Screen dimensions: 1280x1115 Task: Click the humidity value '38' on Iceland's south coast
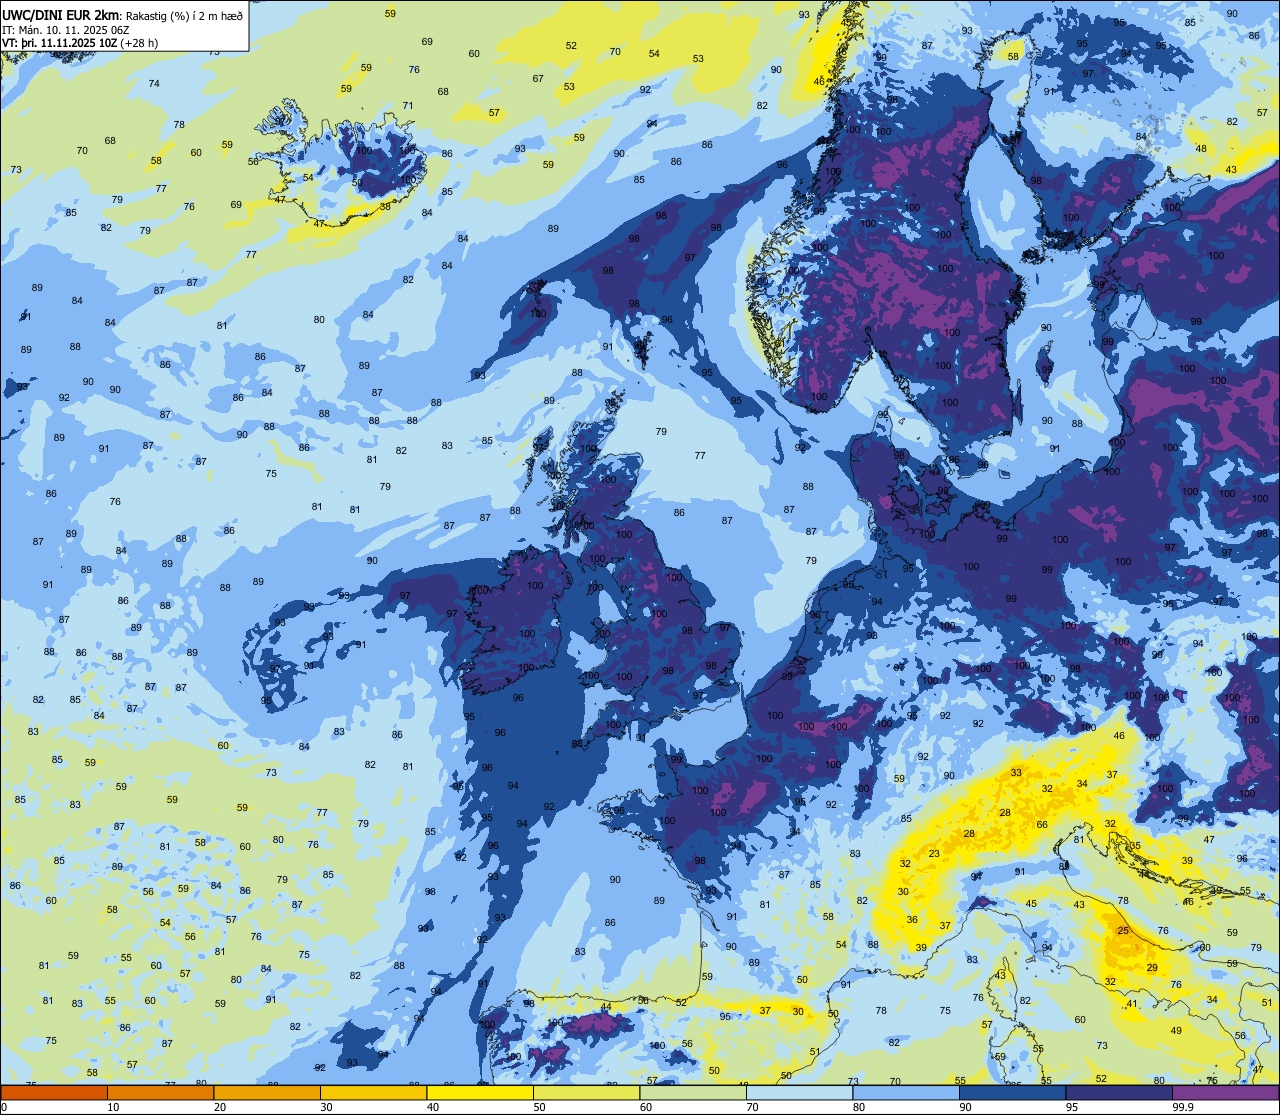[386, 206]
